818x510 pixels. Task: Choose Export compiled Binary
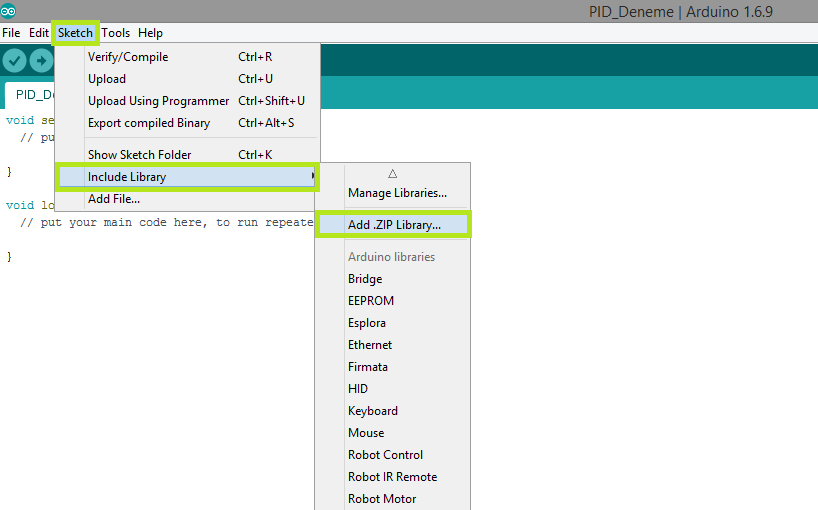[188, 123]
